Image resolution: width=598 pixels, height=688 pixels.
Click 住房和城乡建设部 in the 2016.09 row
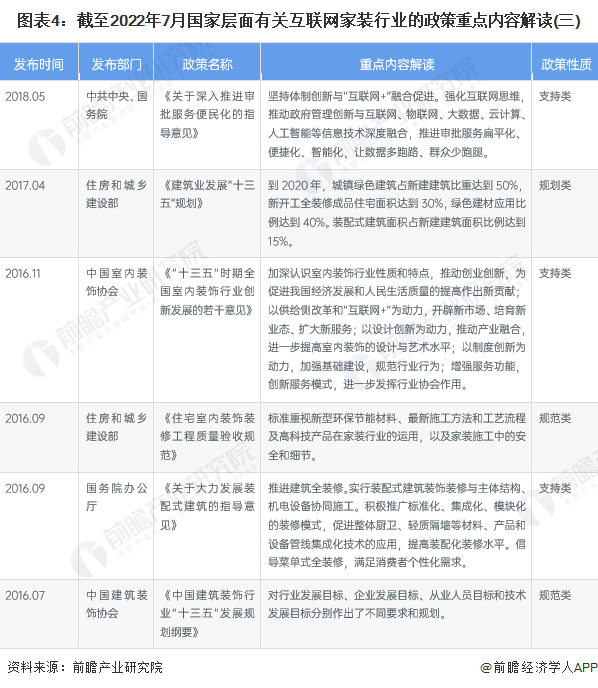116,427
